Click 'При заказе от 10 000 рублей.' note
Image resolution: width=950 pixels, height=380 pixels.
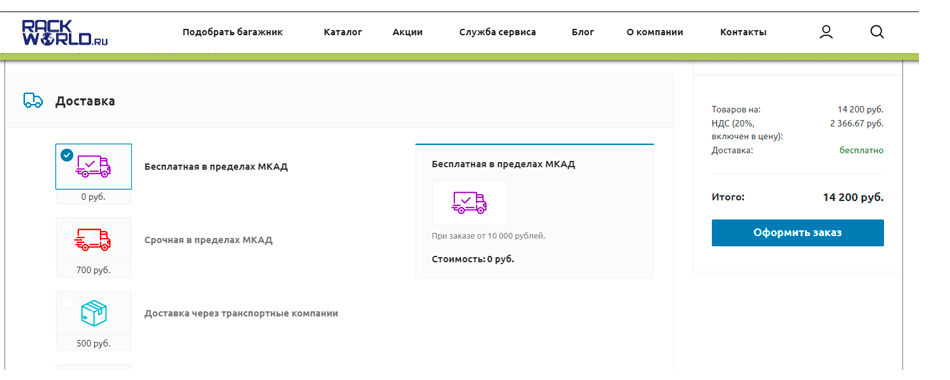[x=488, y=236]
